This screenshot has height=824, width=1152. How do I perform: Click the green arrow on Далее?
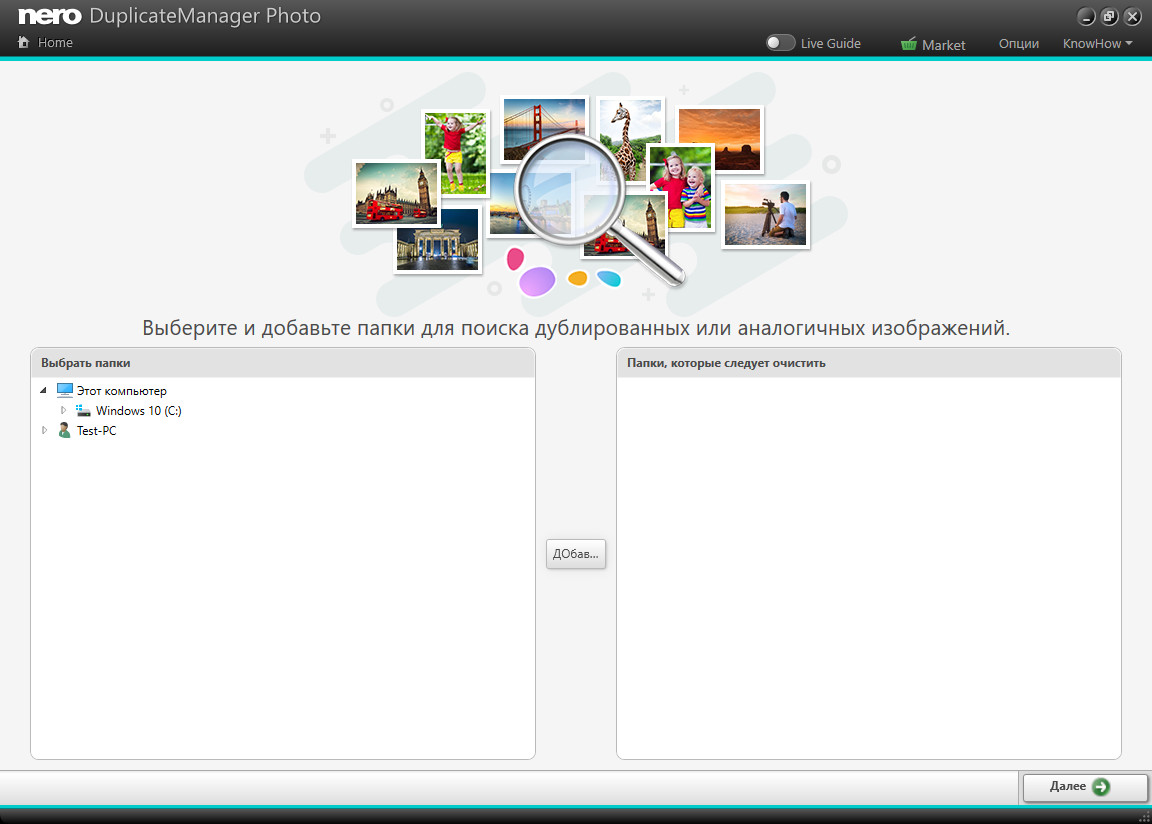tap(1101, 787)
